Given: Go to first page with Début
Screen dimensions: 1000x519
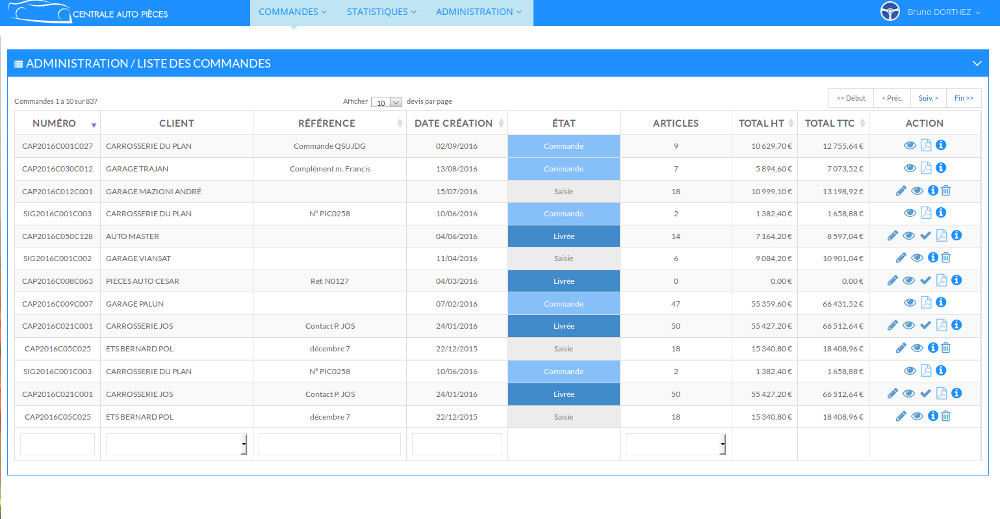Looking at the screenshot, I should pos(851,98).
